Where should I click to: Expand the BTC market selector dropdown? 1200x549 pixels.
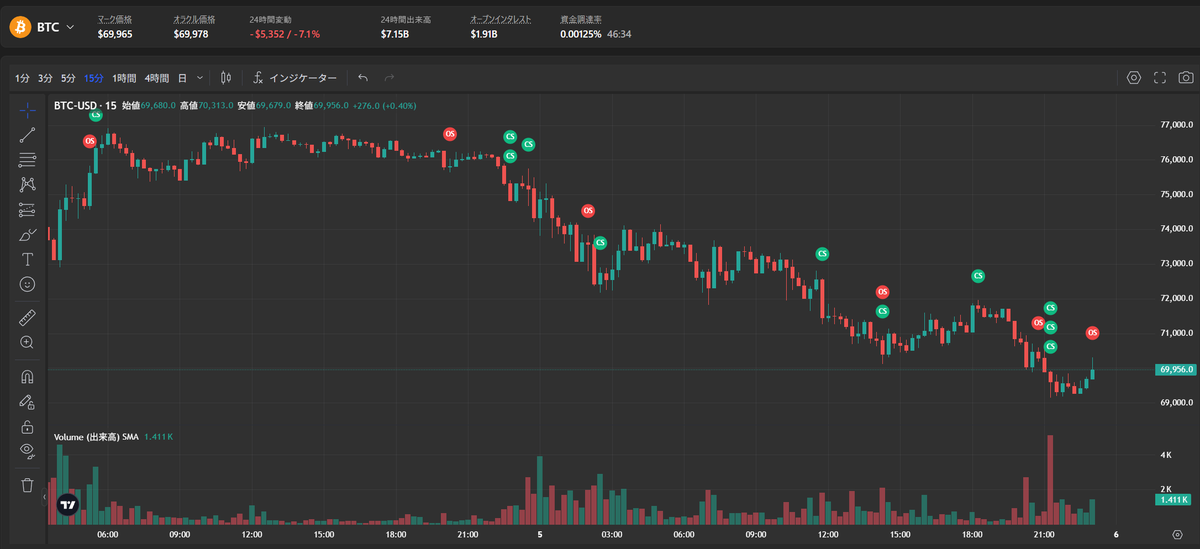click(x=70, y=27)
